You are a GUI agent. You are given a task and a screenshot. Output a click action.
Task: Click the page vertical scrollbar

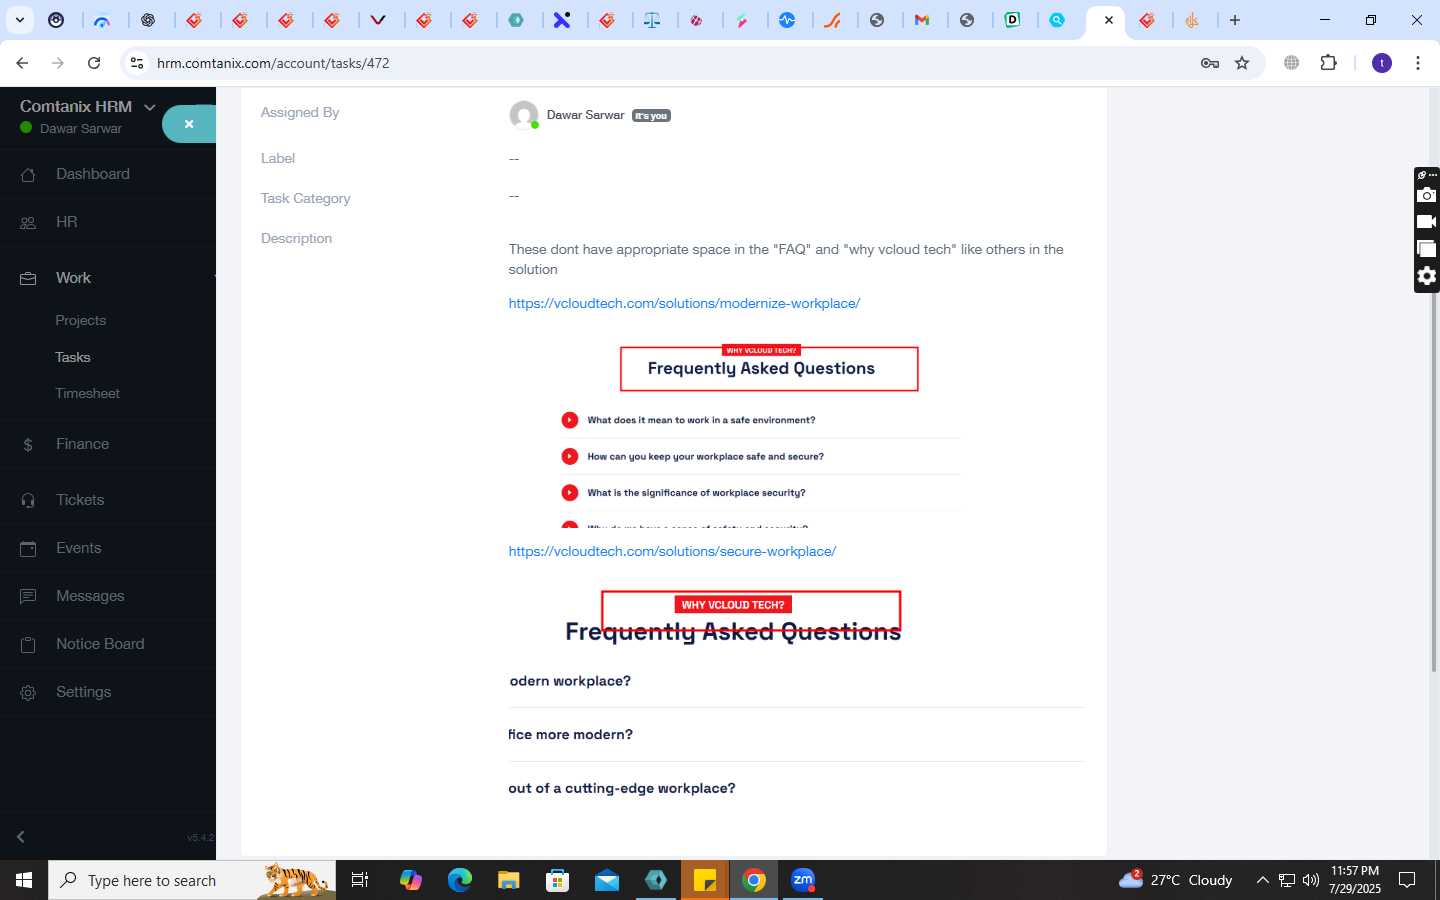tap(1434, 480)
